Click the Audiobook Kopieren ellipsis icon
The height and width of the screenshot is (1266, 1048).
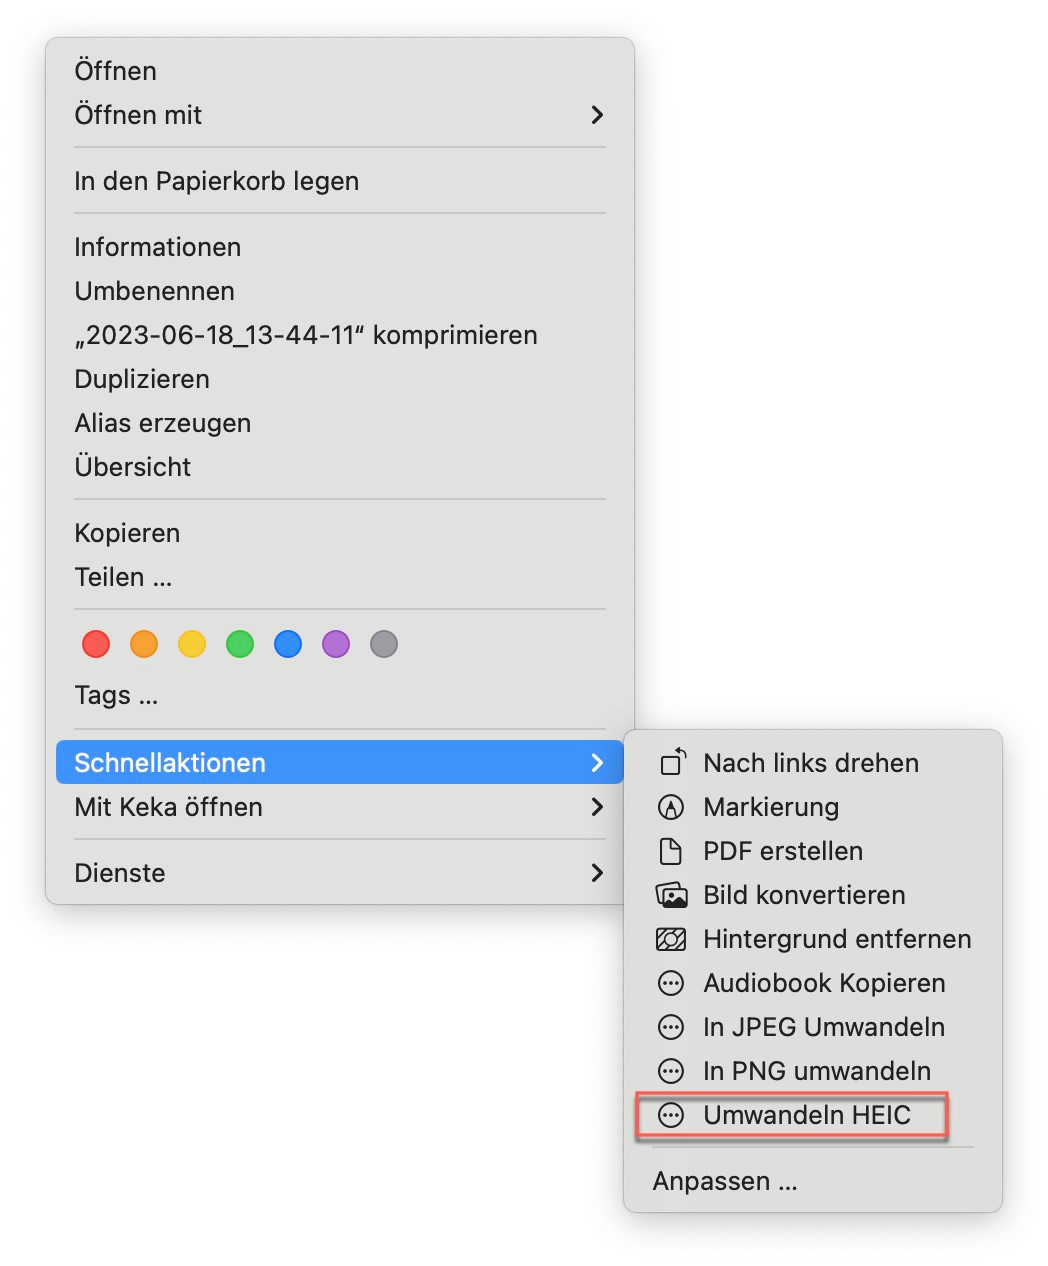point(671,983)
